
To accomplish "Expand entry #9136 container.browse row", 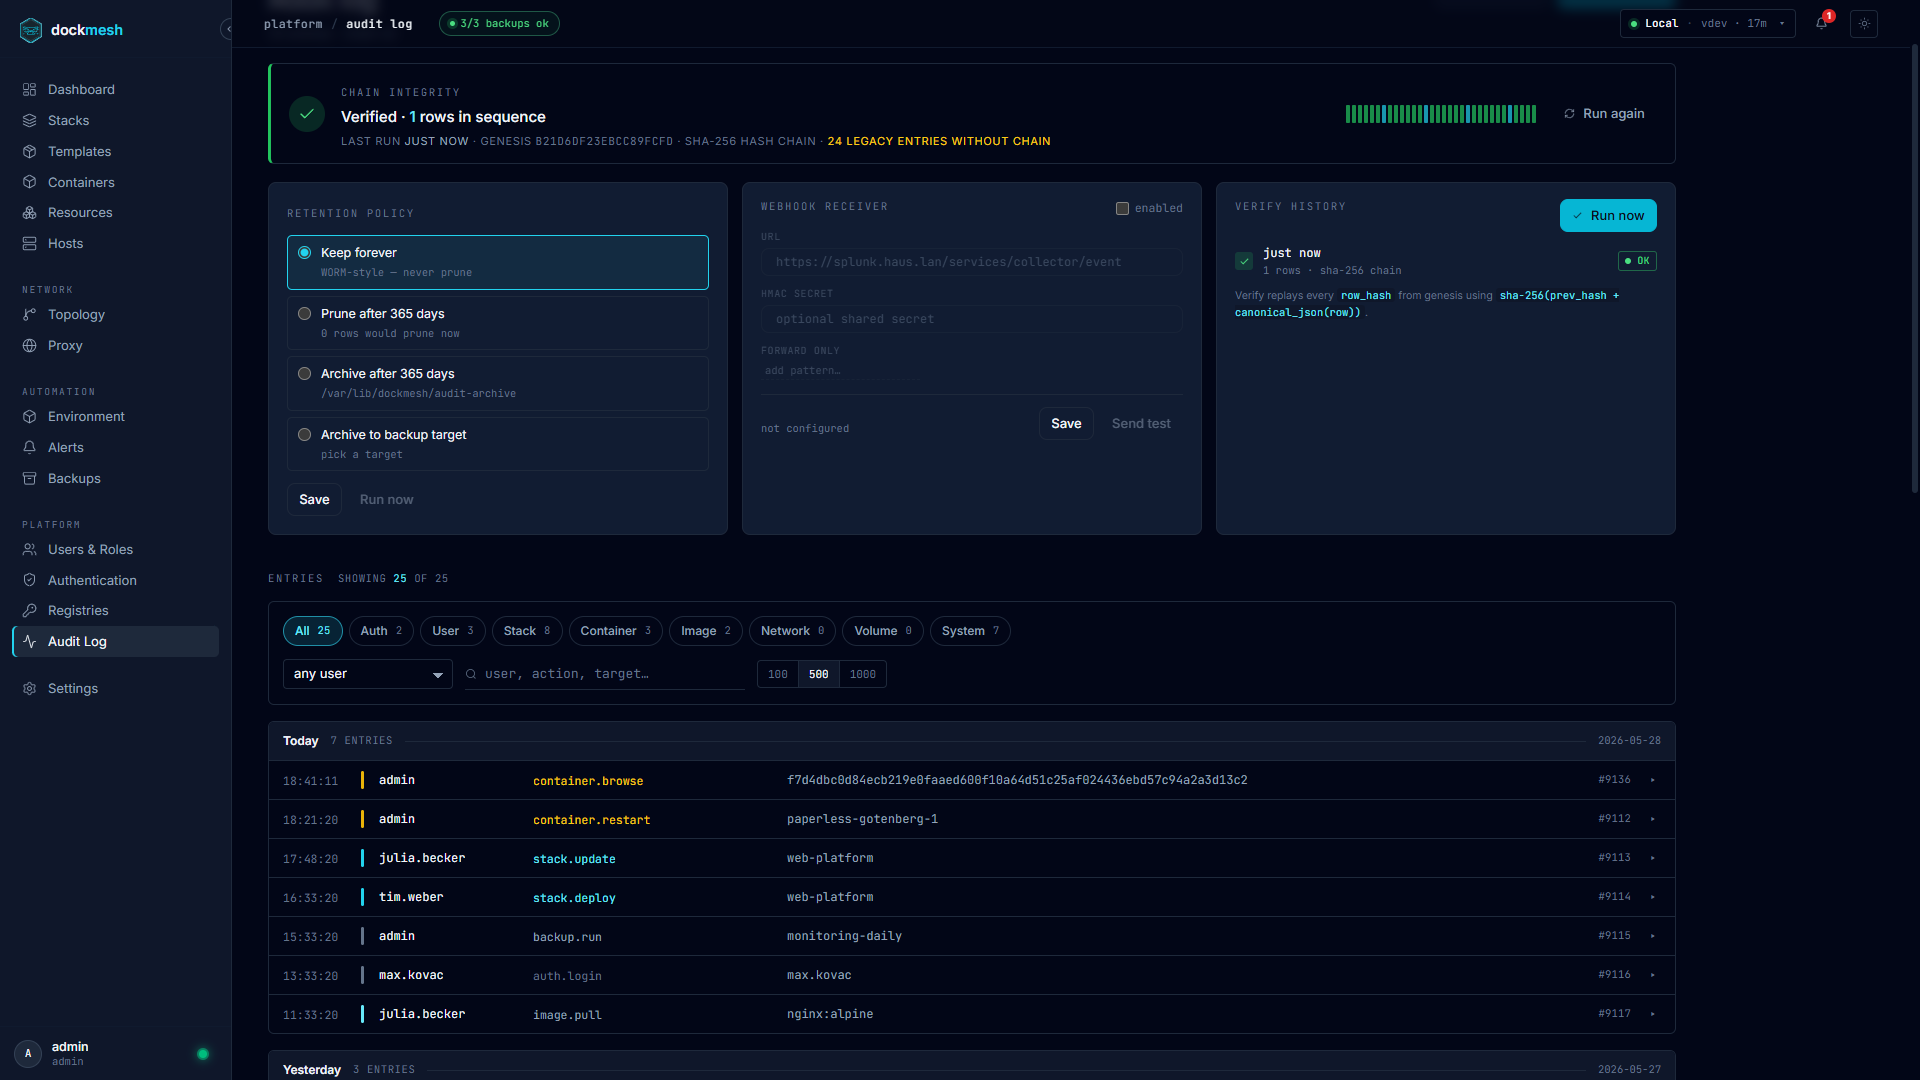I will click(x=1652, y=780).
